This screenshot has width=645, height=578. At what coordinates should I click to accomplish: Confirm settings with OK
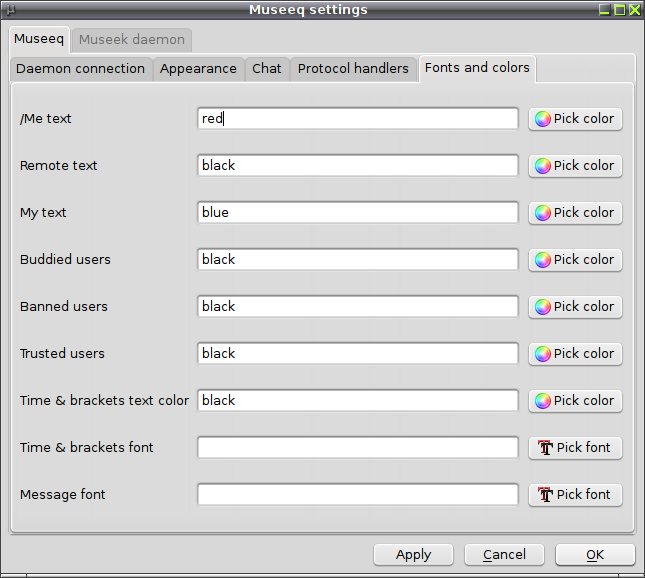point(595,555)
